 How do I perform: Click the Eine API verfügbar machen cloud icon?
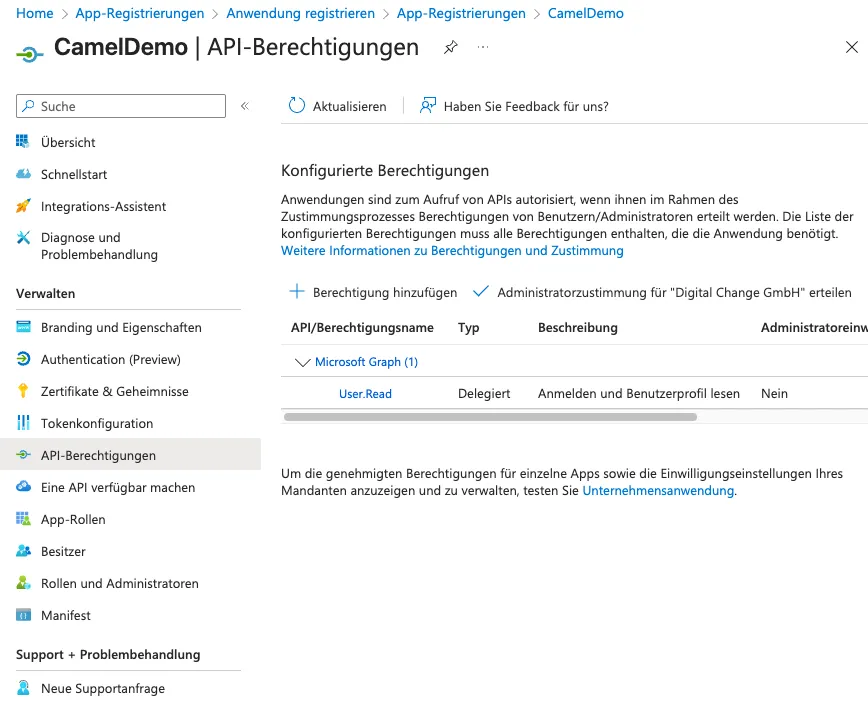click(23, 486)
